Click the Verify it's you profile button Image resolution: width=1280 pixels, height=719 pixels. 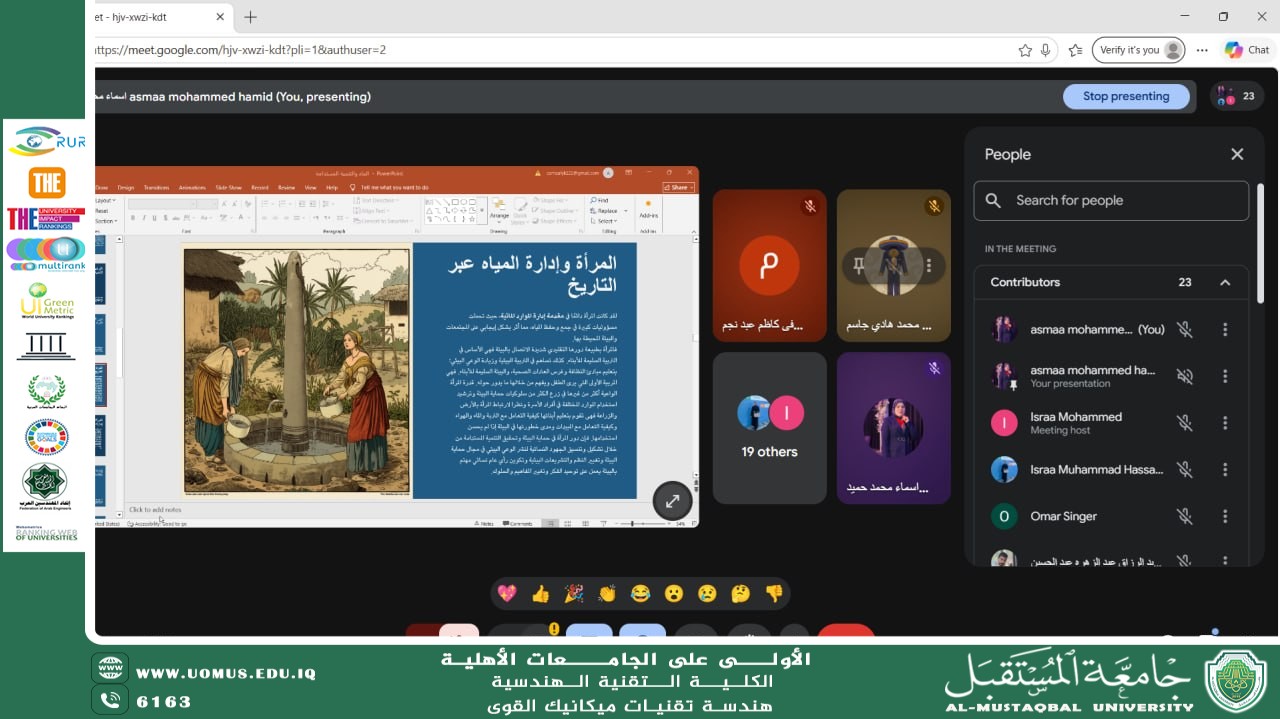click(1140, 50)
